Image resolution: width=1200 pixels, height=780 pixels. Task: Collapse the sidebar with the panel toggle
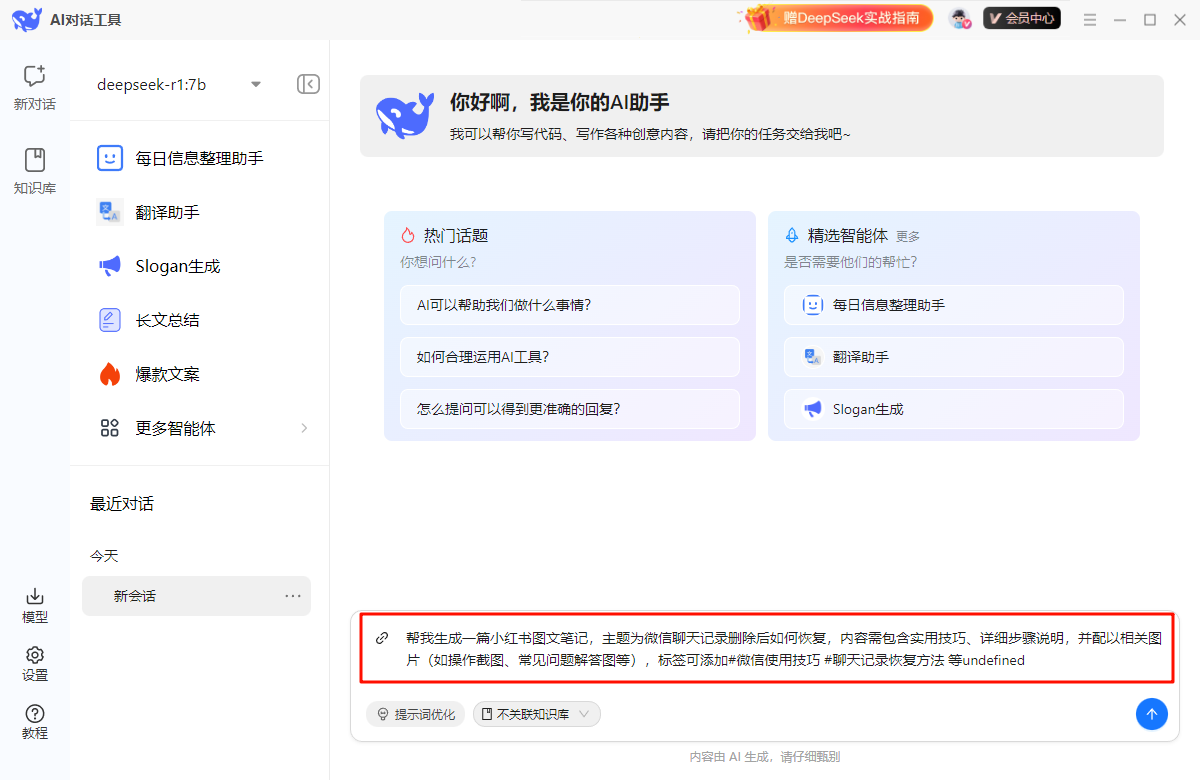click(308, 84)
